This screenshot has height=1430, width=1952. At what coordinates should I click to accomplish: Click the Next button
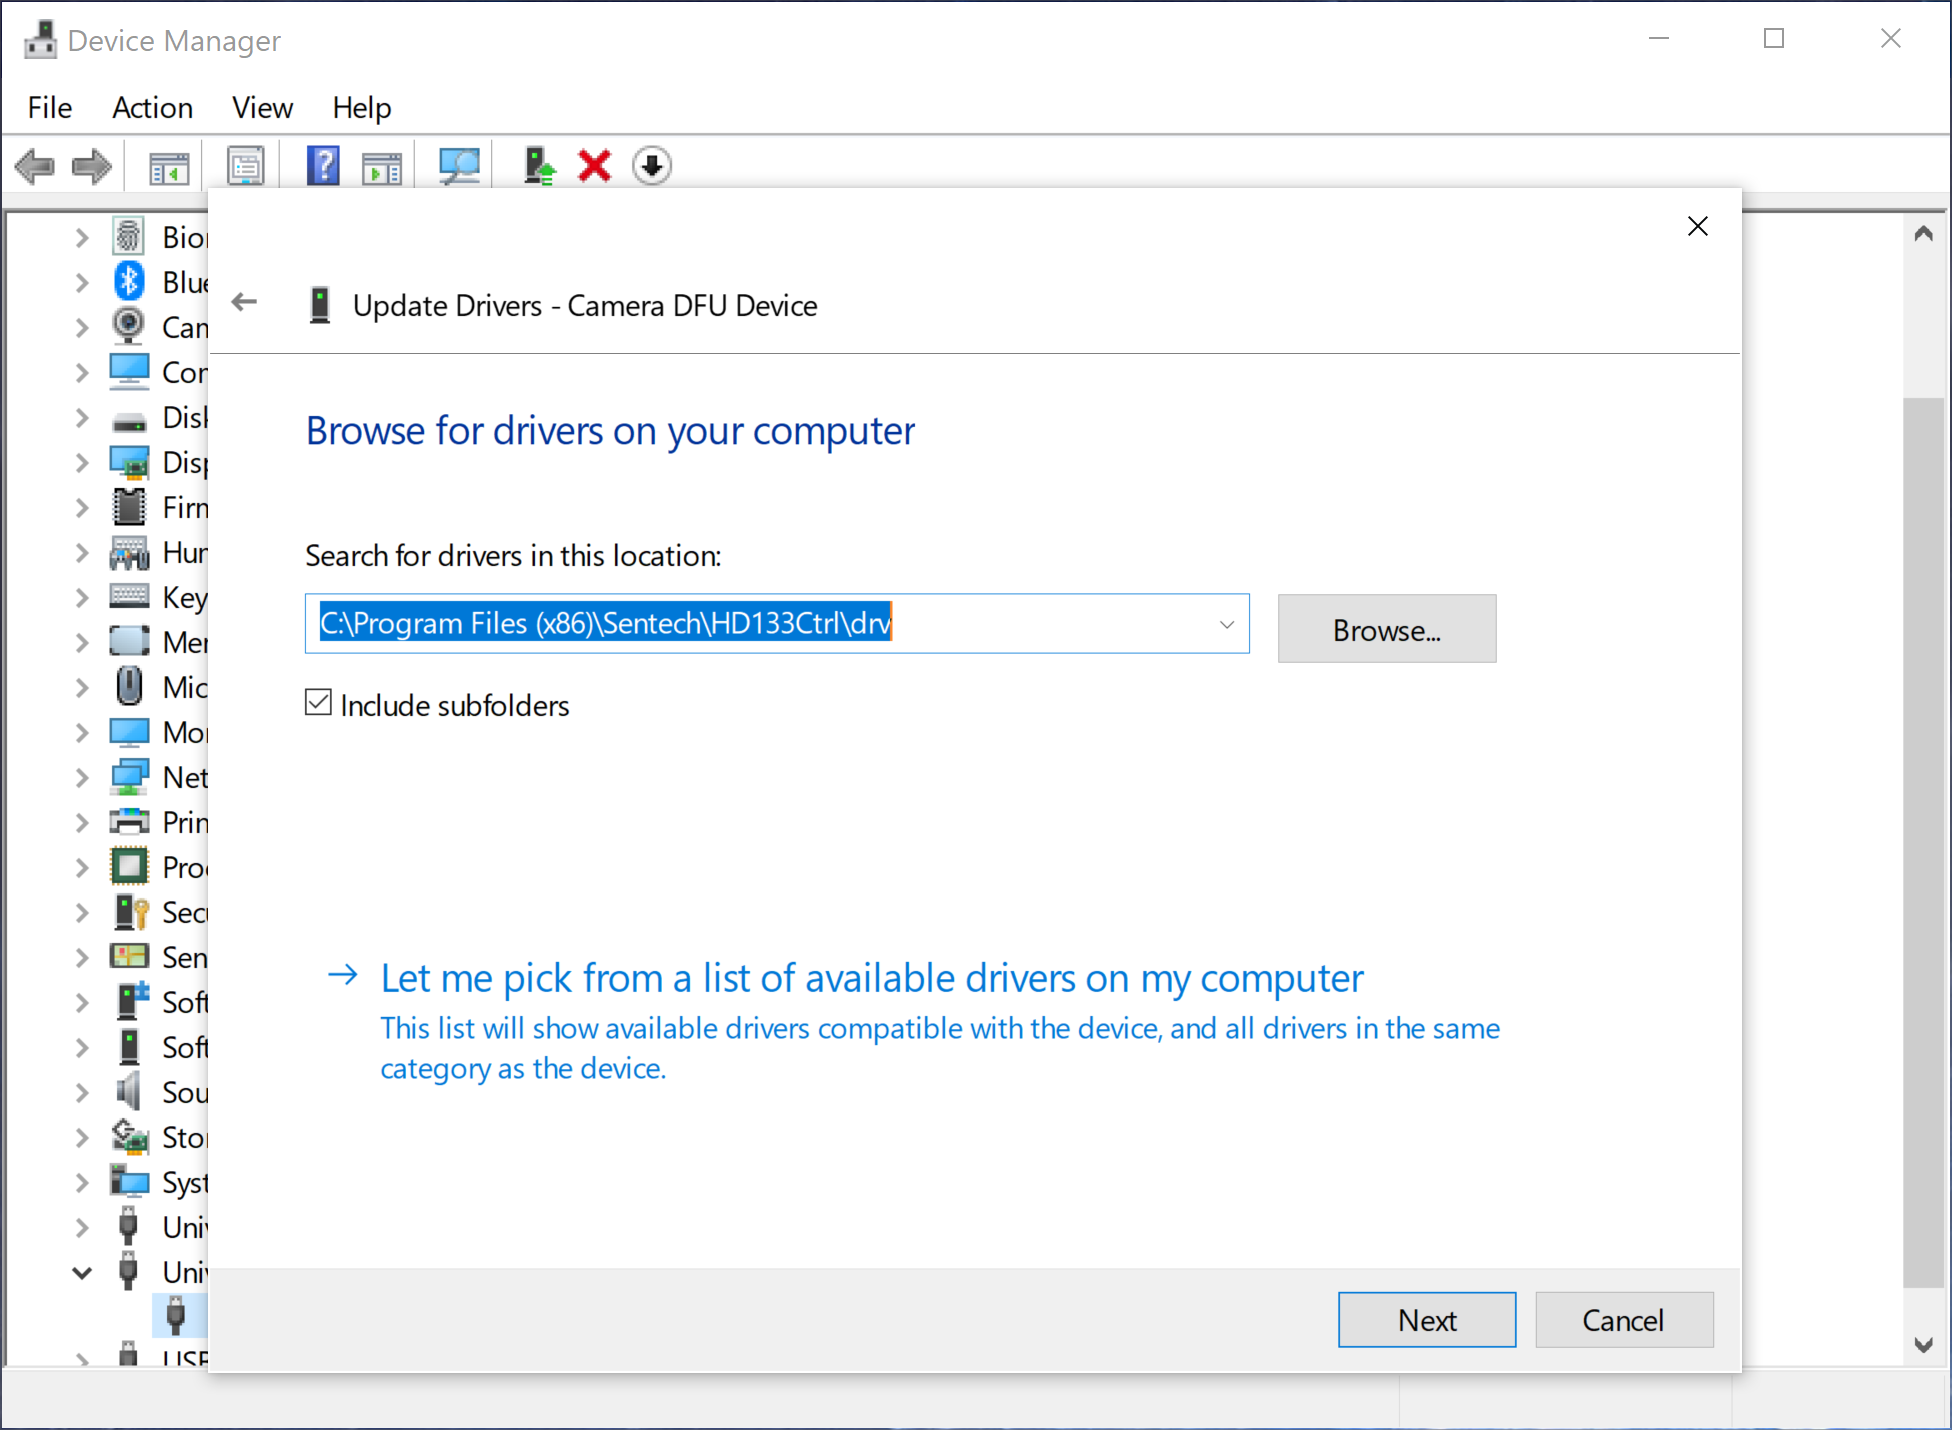[1426, 1320]
